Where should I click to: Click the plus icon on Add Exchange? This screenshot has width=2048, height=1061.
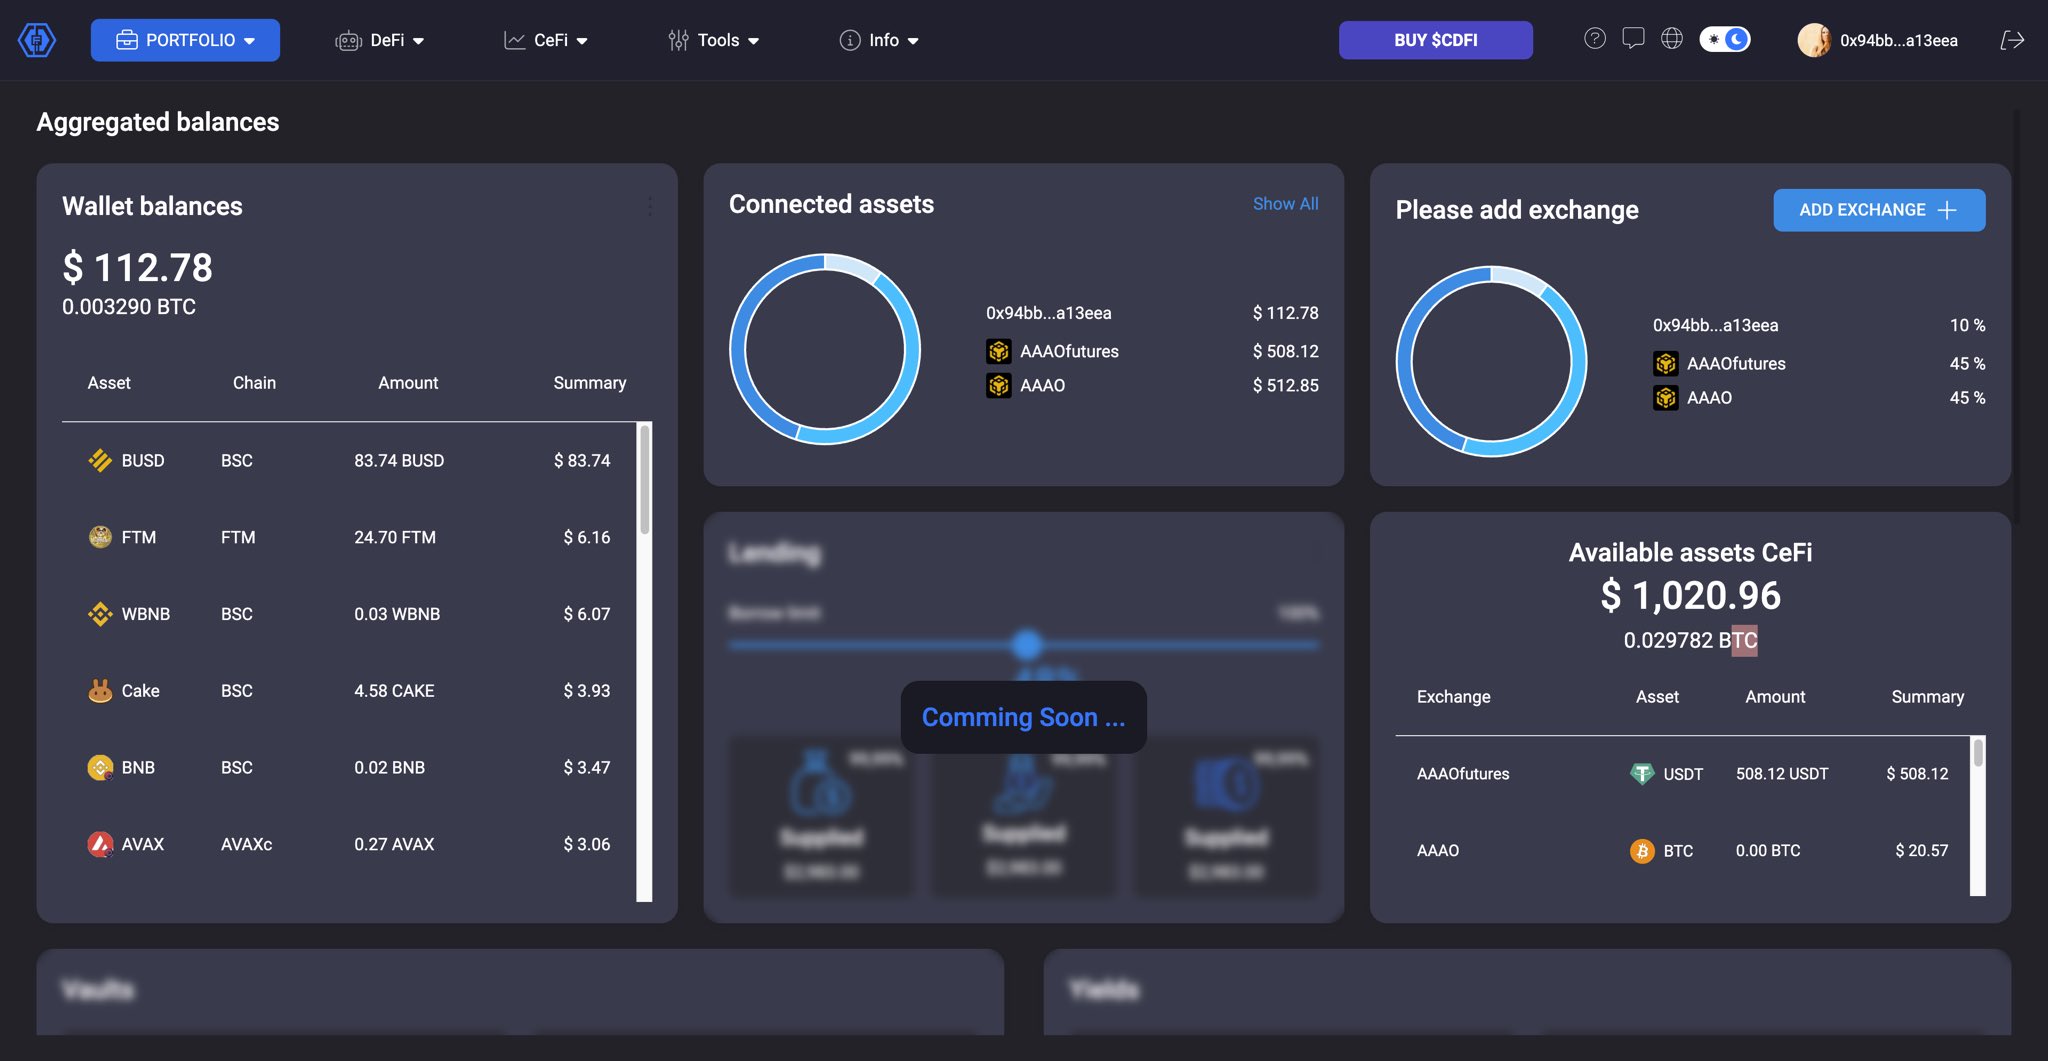tap(1947, 210)
